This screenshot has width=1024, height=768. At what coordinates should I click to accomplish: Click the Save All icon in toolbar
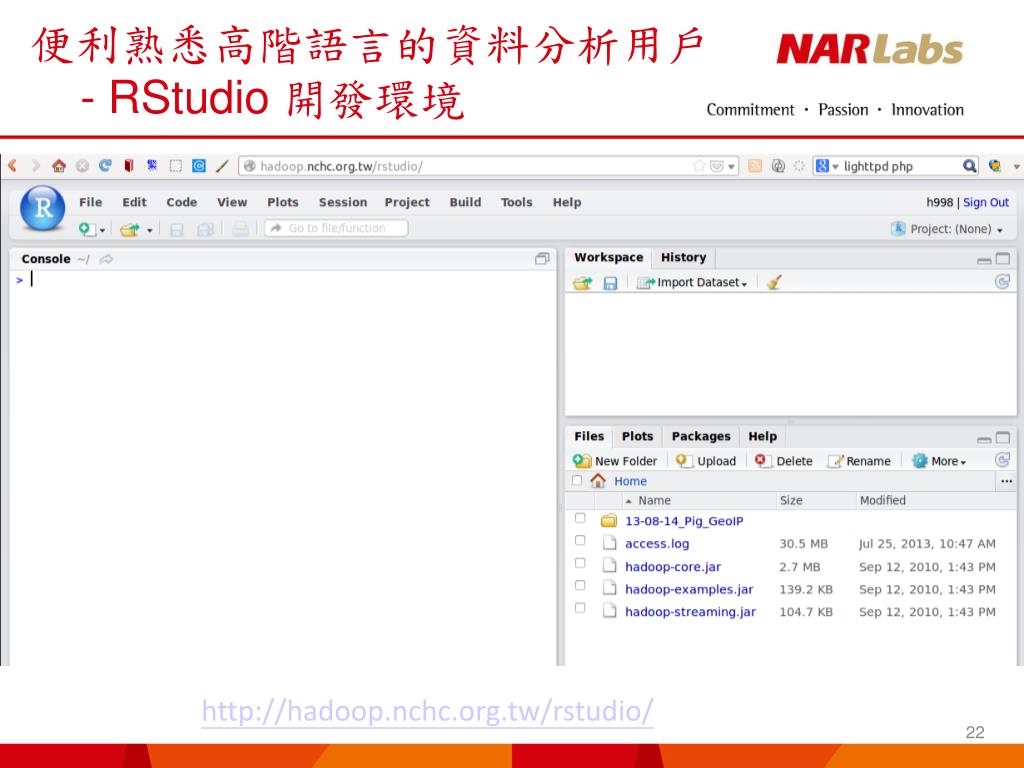click(205, 229)
